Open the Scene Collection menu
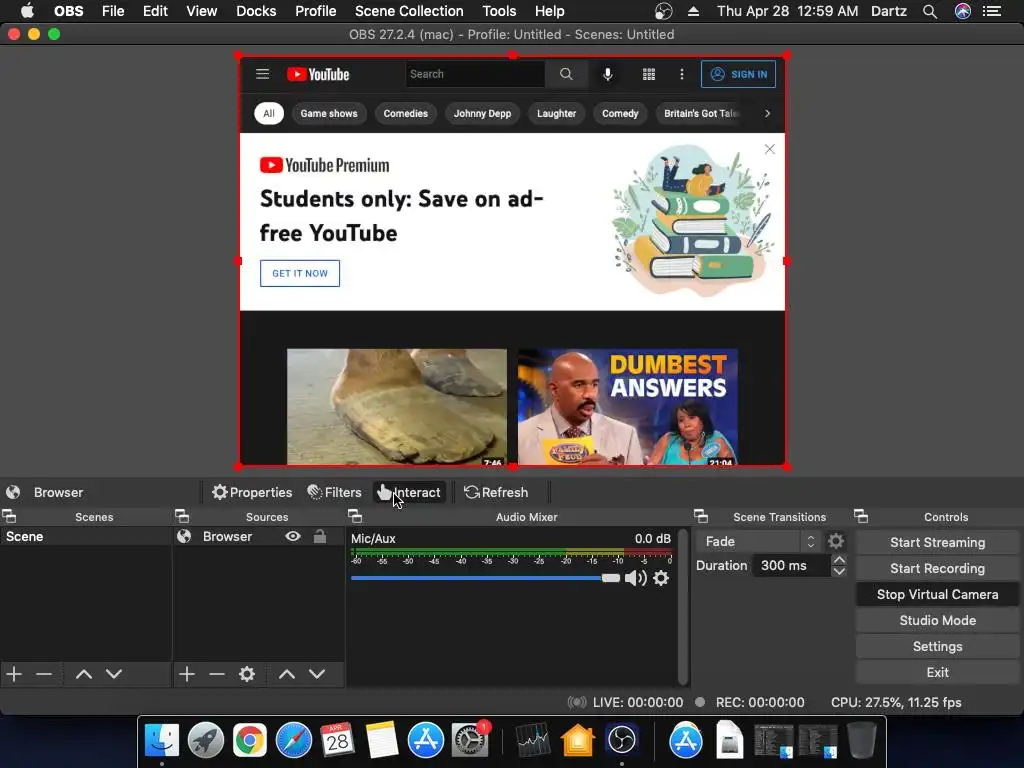This screenshot has height=768, width=1024. coord(409,11)
